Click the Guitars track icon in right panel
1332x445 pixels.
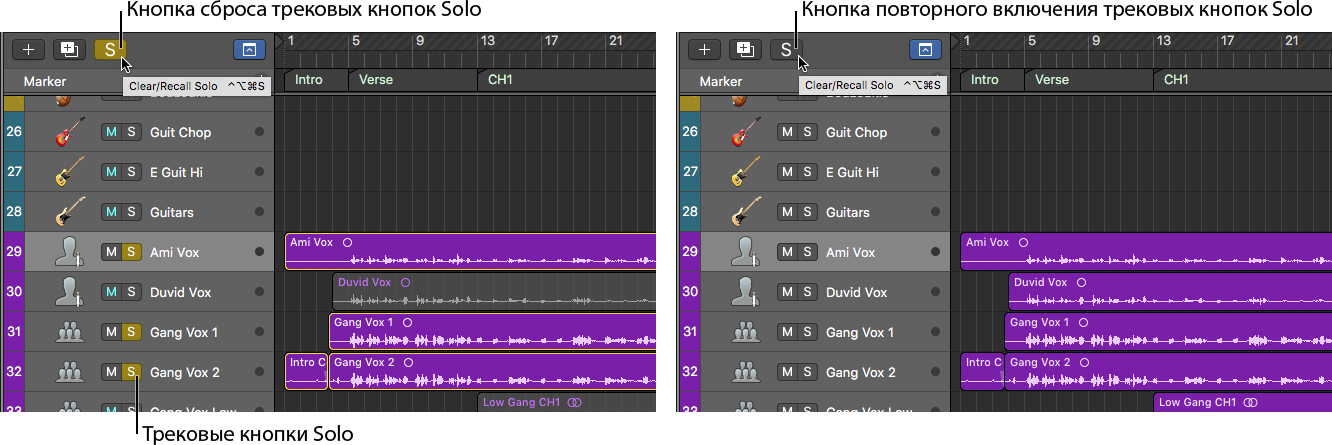(744, 212)
